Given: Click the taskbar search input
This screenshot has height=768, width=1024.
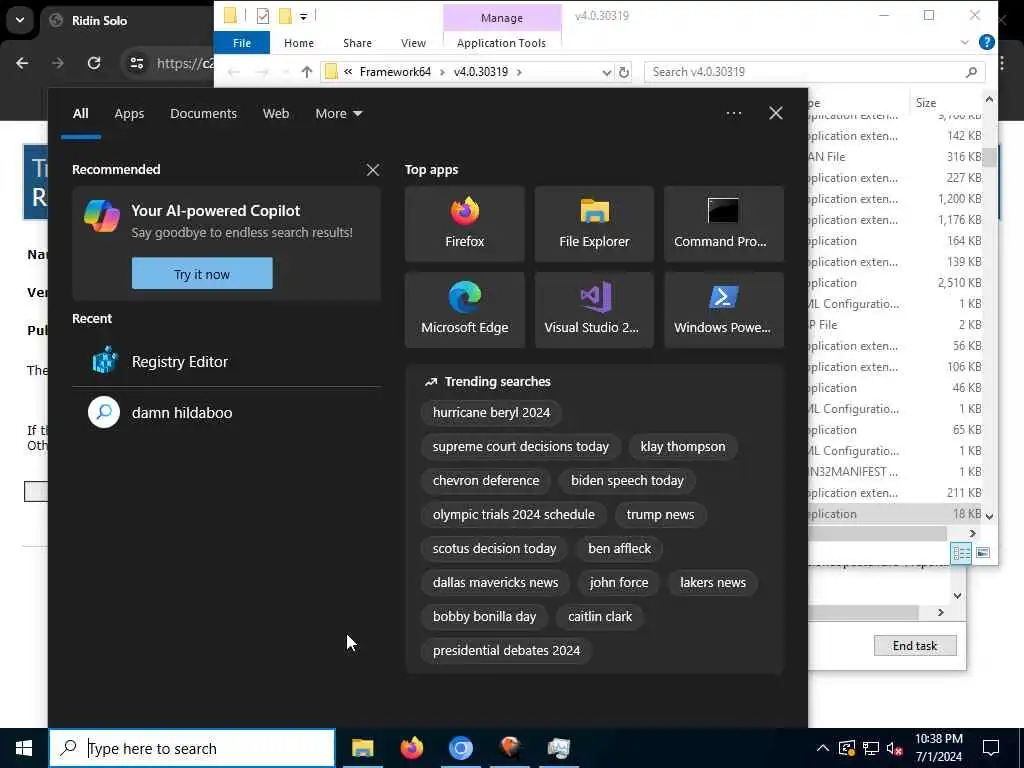Looking at the screenshot, I should point(192,748).
